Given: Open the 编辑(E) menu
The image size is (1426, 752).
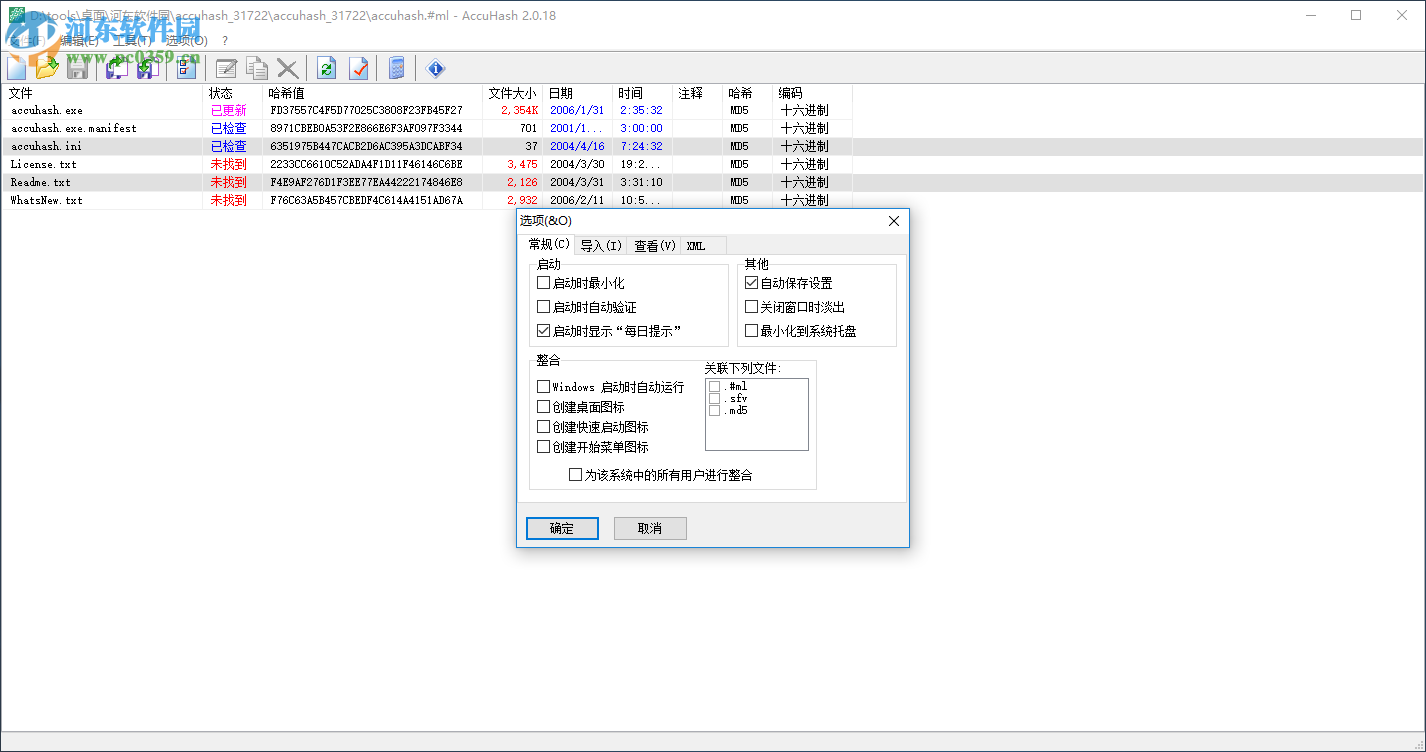Looking at the screenshot, I should (80, 41).
